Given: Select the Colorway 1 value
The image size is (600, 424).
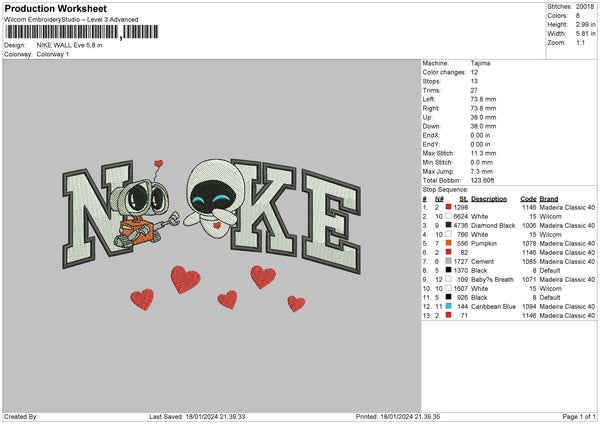Looking at the screenshot, I should [x=53, y=54].
